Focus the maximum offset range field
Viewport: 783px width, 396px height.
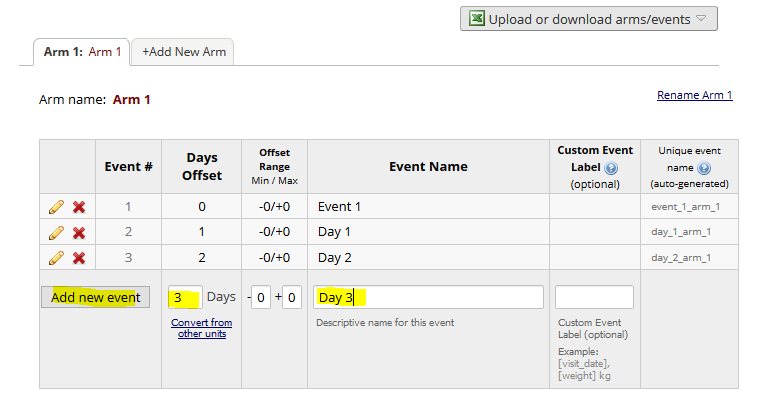(292, 297)
